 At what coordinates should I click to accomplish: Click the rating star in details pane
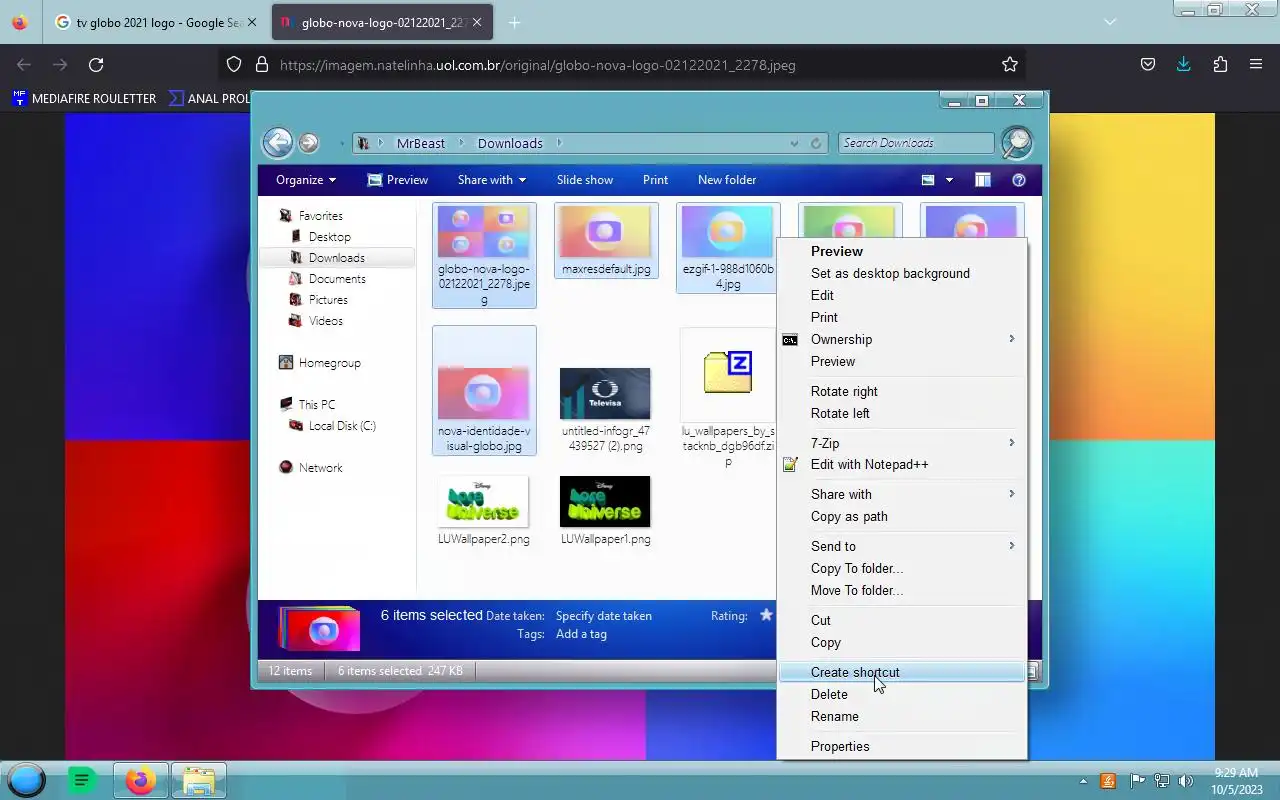click(x=767, y=616)
